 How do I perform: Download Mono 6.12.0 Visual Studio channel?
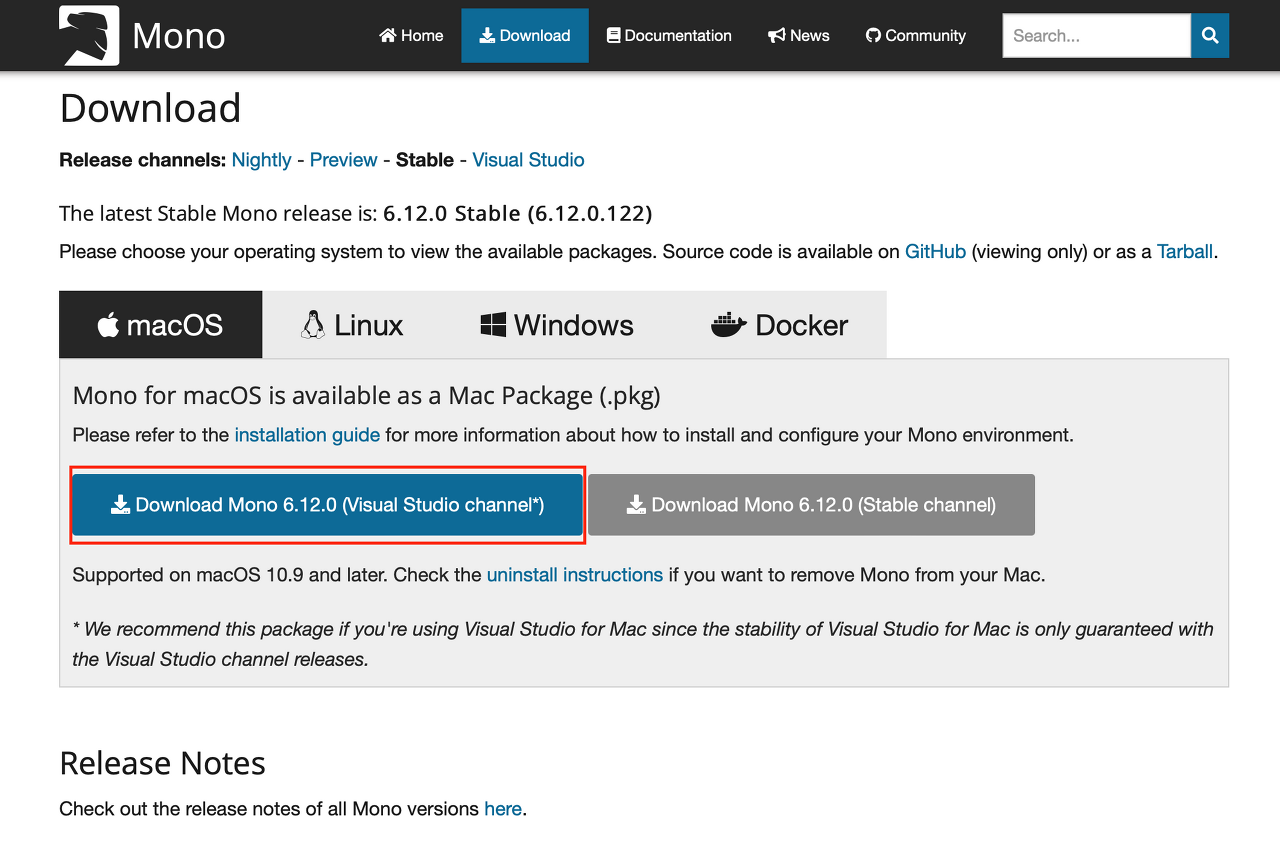click(327, 505)
